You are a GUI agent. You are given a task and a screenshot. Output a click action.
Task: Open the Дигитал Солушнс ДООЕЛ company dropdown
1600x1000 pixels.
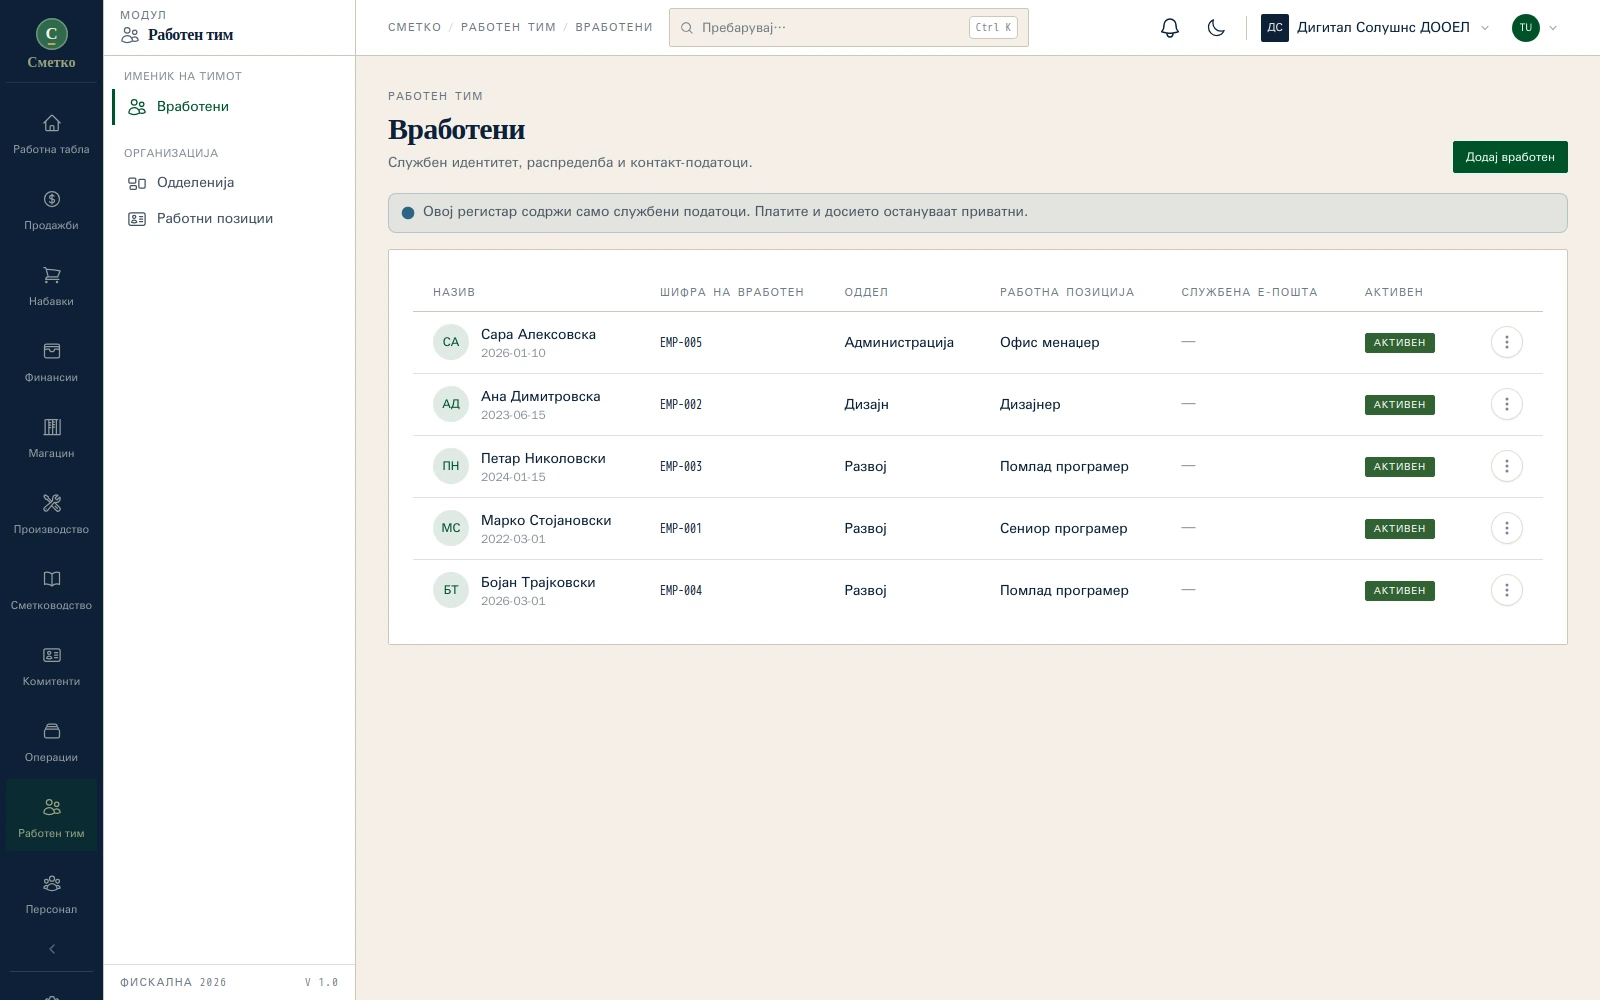click(x=1376, y=28)
